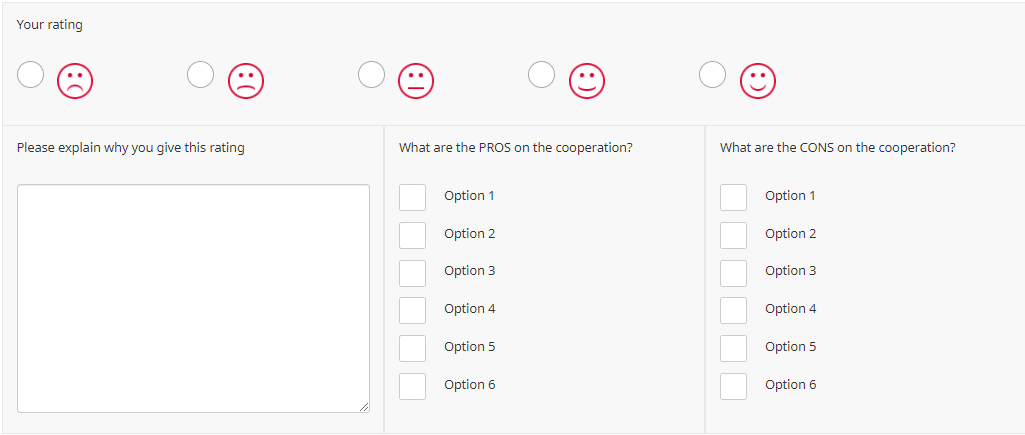The height and width of the screenshot is (435, 1025).
Task: Click the broadly smiling face icon
Action: [x=758, y=81]
